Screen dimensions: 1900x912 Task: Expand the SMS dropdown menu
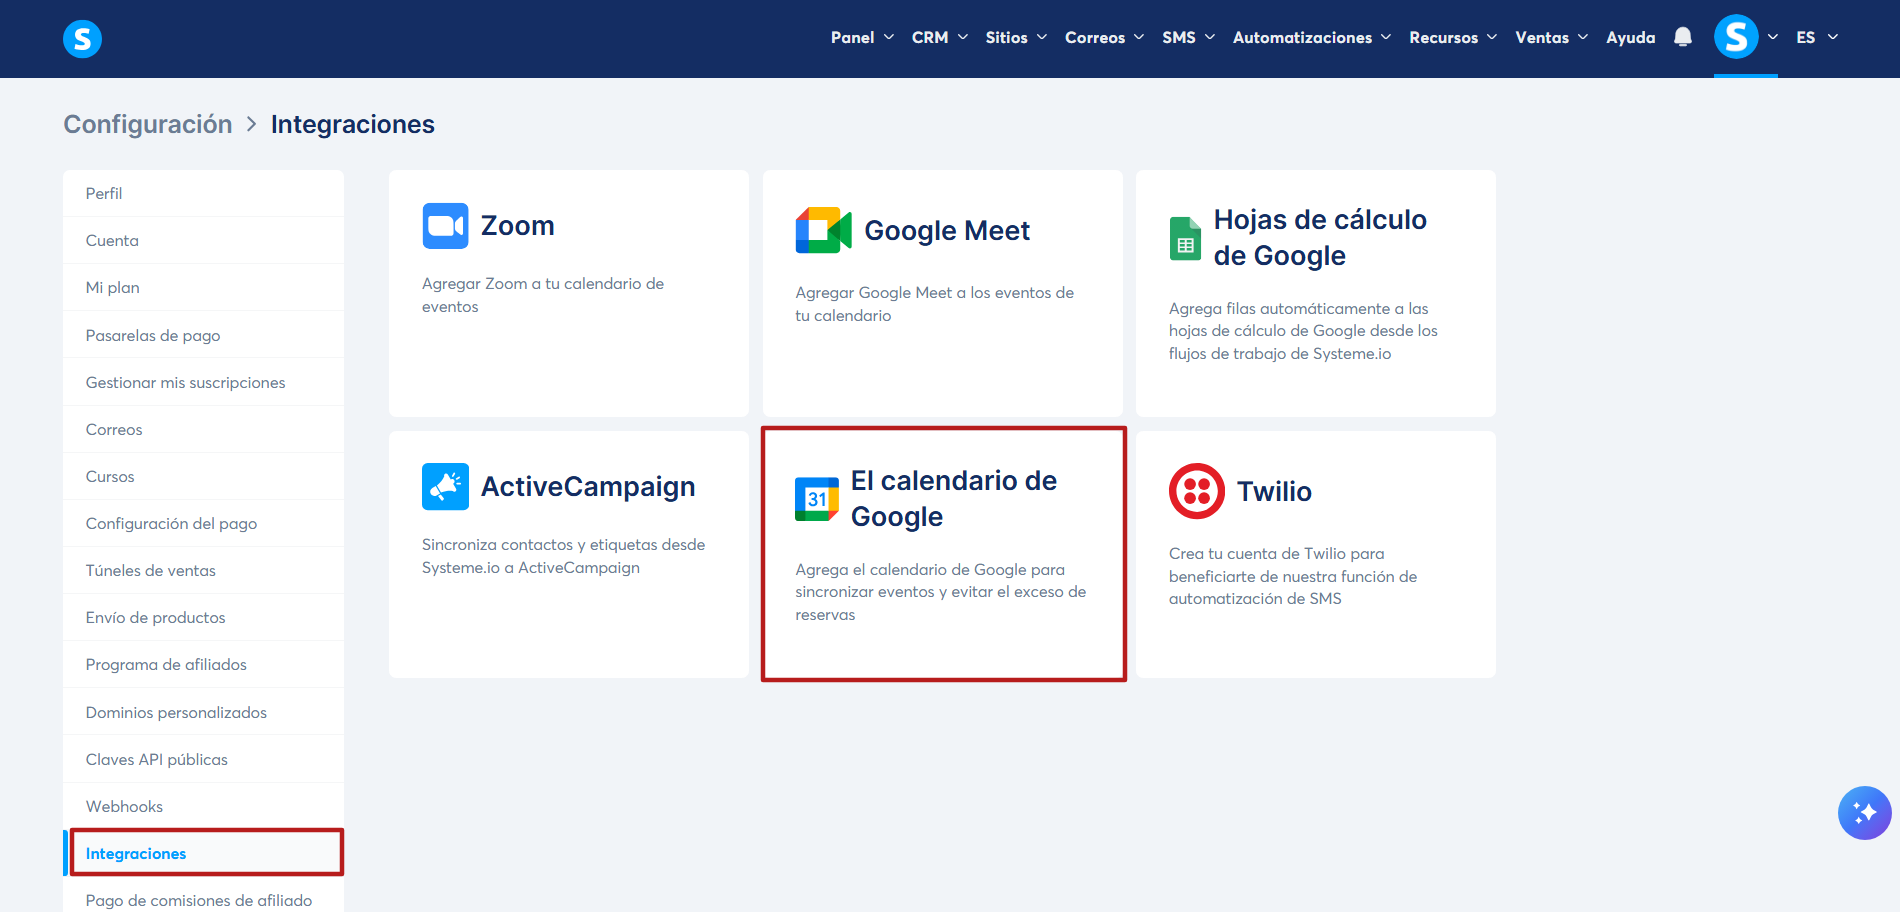(x=1188, y=37)
